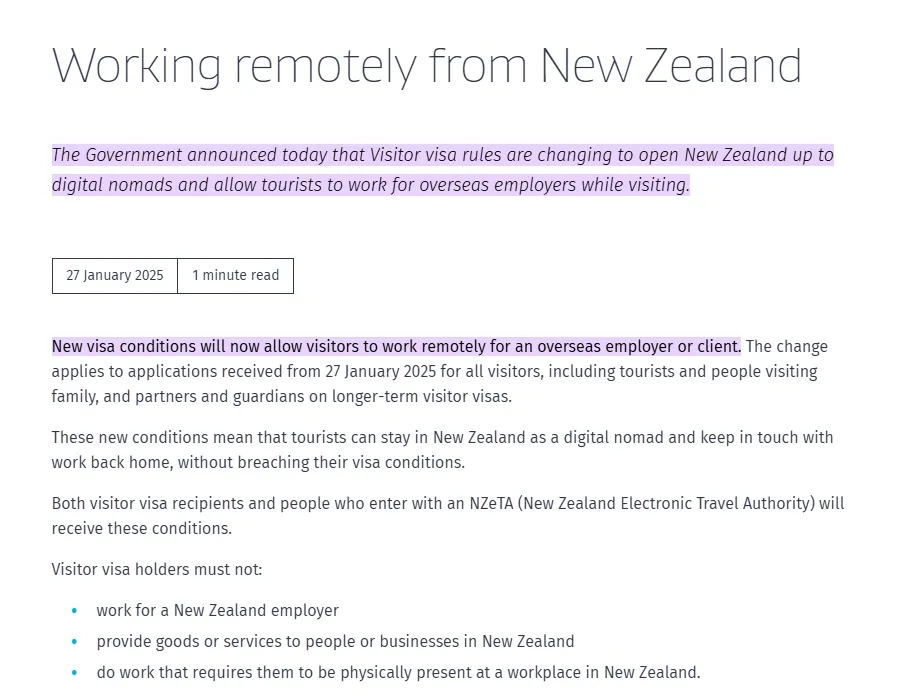Viewport: 898px width, 700px height.
Task: Click the highlighted sentence 'New visa conditions will now allow'
Action: (x=396, y=347)
